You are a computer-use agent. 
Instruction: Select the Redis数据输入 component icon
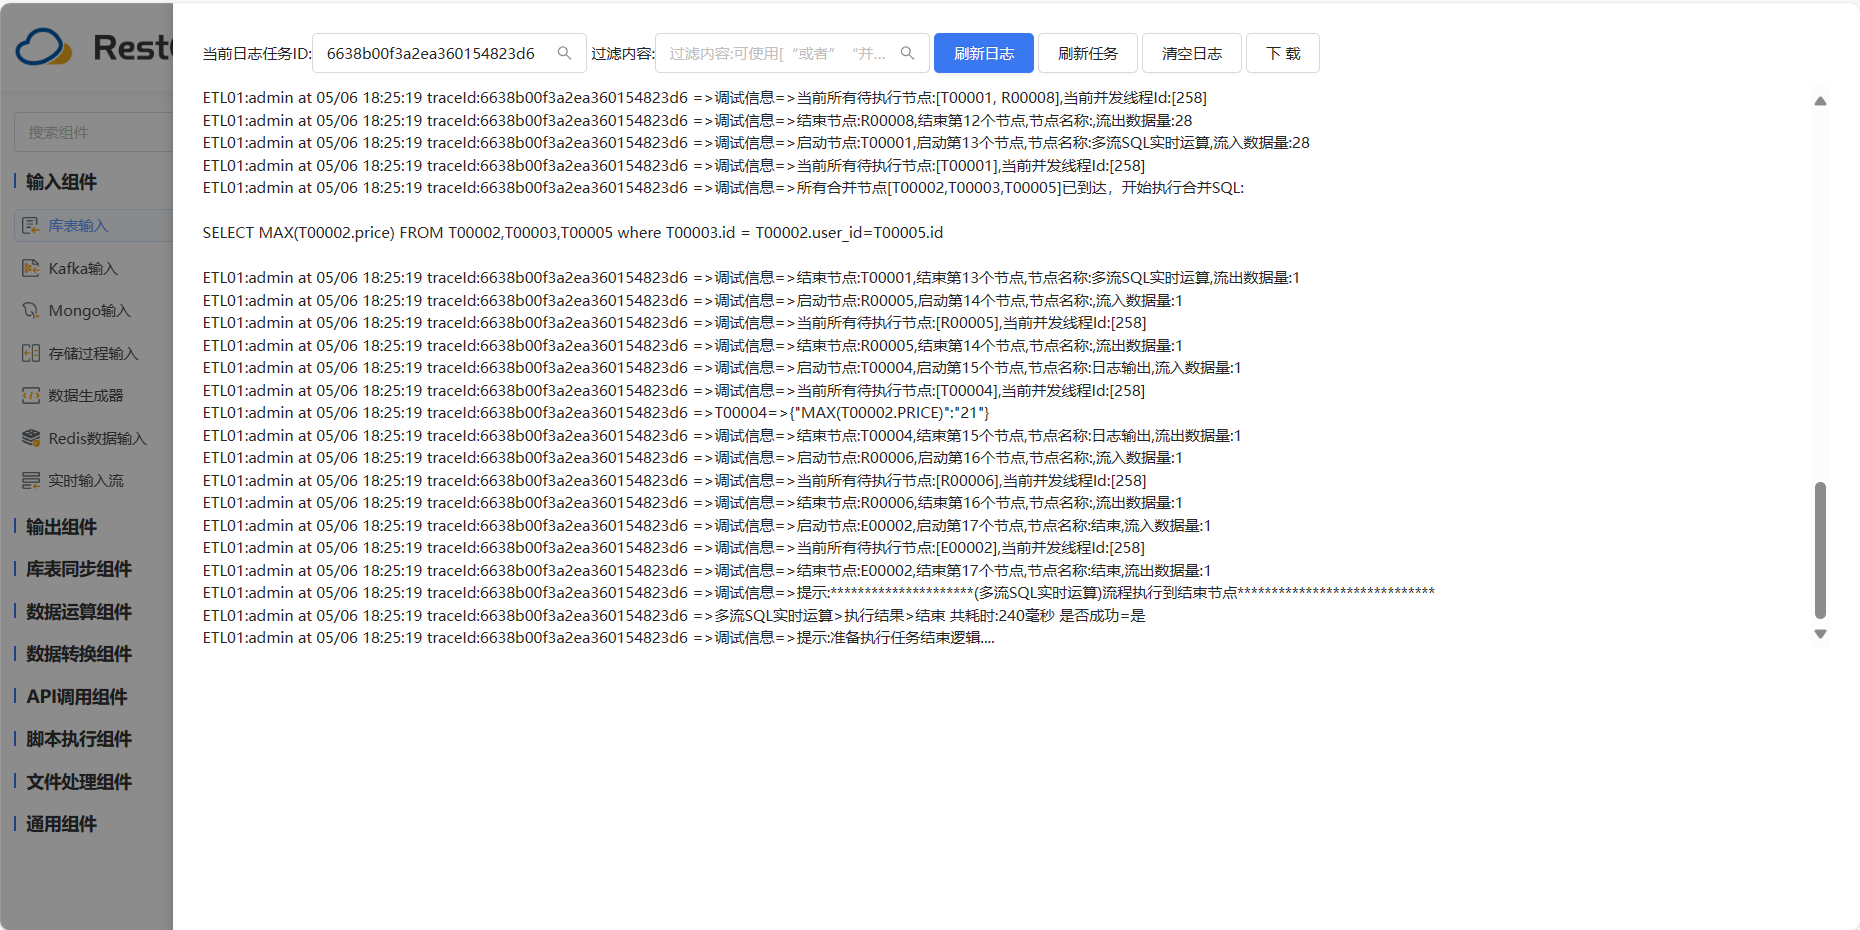pos(31,438)
